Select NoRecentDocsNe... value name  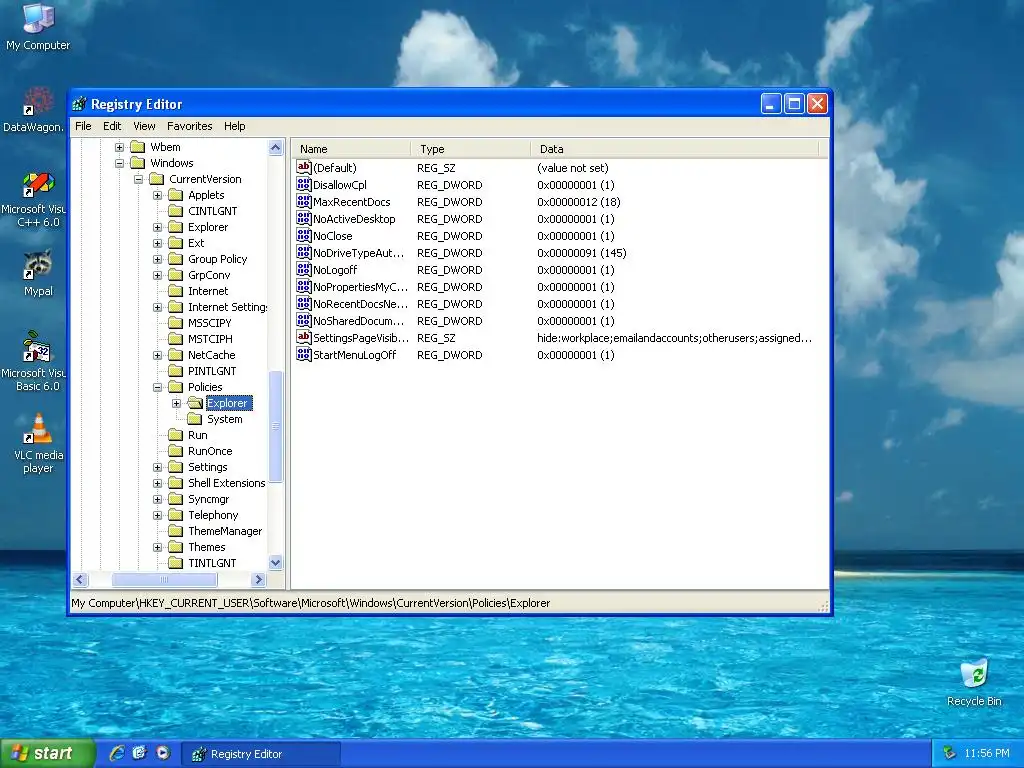click(360, 304)
